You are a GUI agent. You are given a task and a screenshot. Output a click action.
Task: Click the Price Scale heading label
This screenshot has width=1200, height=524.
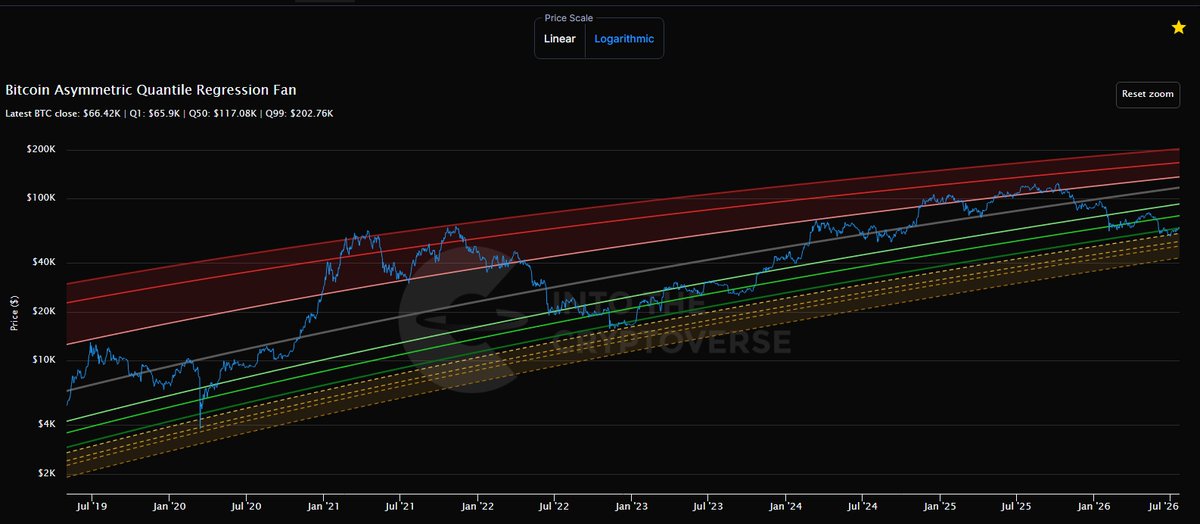(569, 18)
